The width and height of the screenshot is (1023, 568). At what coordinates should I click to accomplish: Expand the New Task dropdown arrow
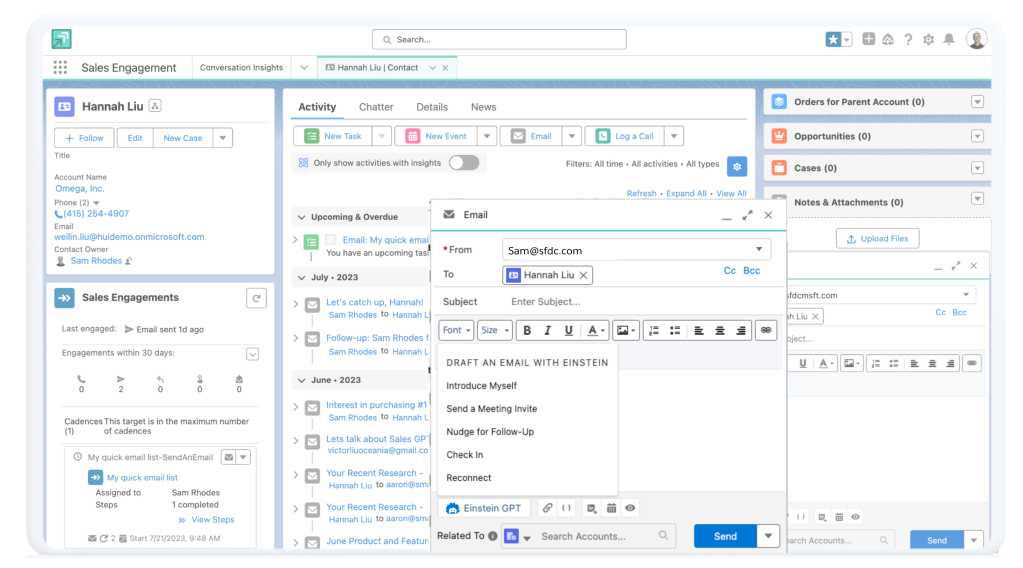click(x=382, y=136)
